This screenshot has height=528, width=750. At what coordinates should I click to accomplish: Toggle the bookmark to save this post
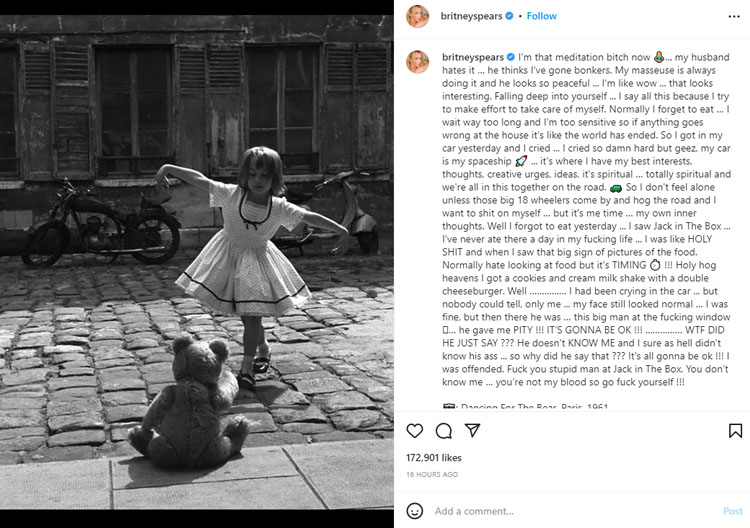(x=735, y=431)
